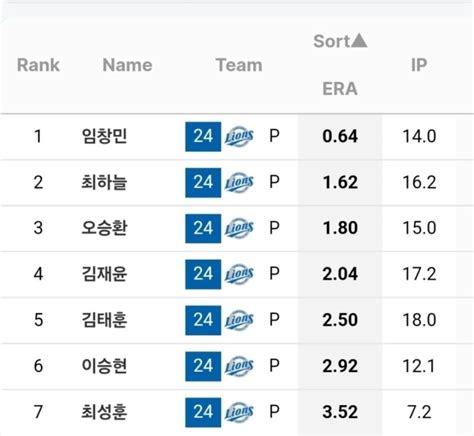Click the blue 24 badge for 임창민
The image size is (474, 436).
[x=203, y=137]
